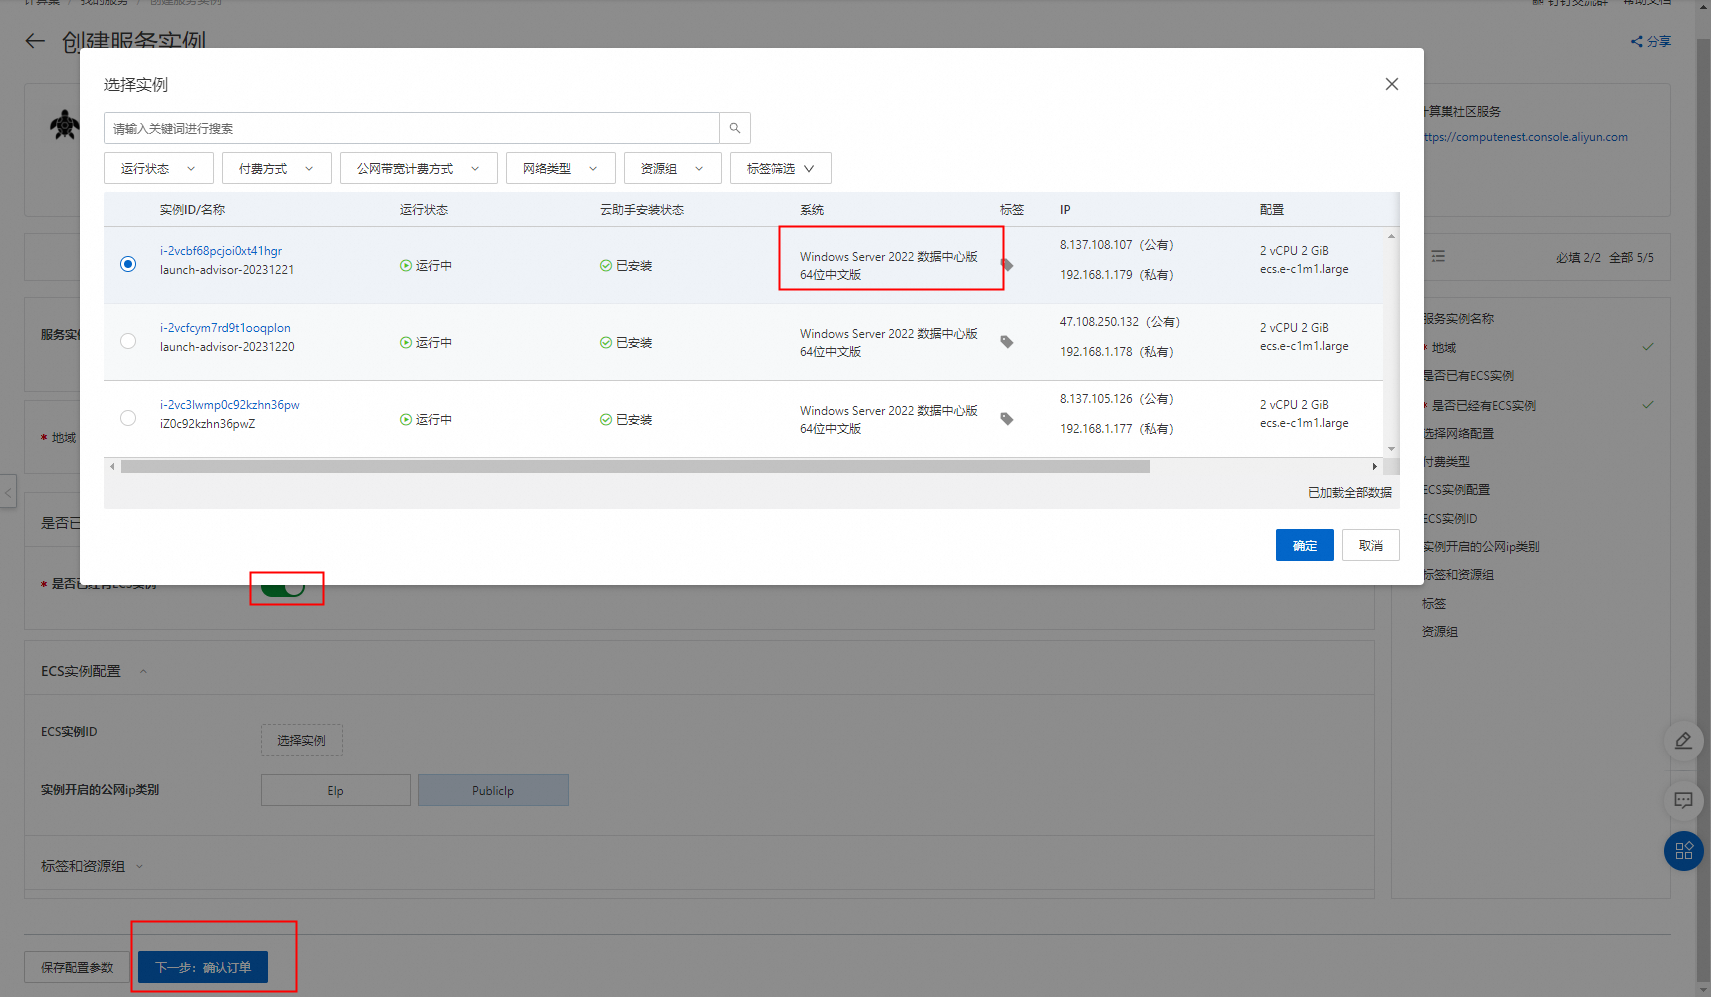The width and height of the screenshot is (1711, 997).
Task: Click the table's vertical scrollbar down arrow
Action: (1391, 449)
